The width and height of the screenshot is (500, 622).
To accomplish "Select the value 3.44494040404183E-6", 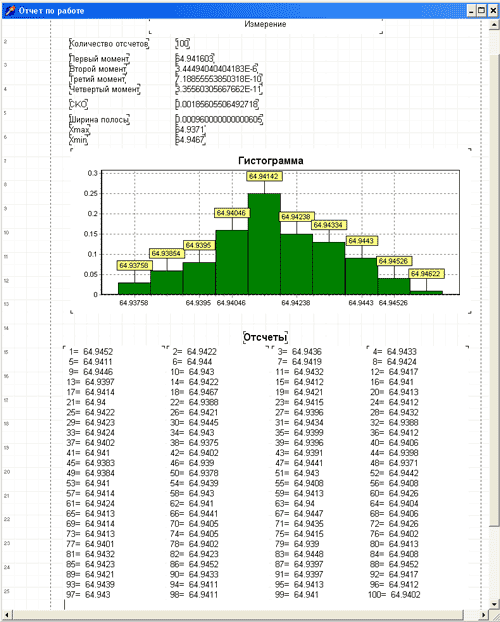I will [x=217, y=69].
